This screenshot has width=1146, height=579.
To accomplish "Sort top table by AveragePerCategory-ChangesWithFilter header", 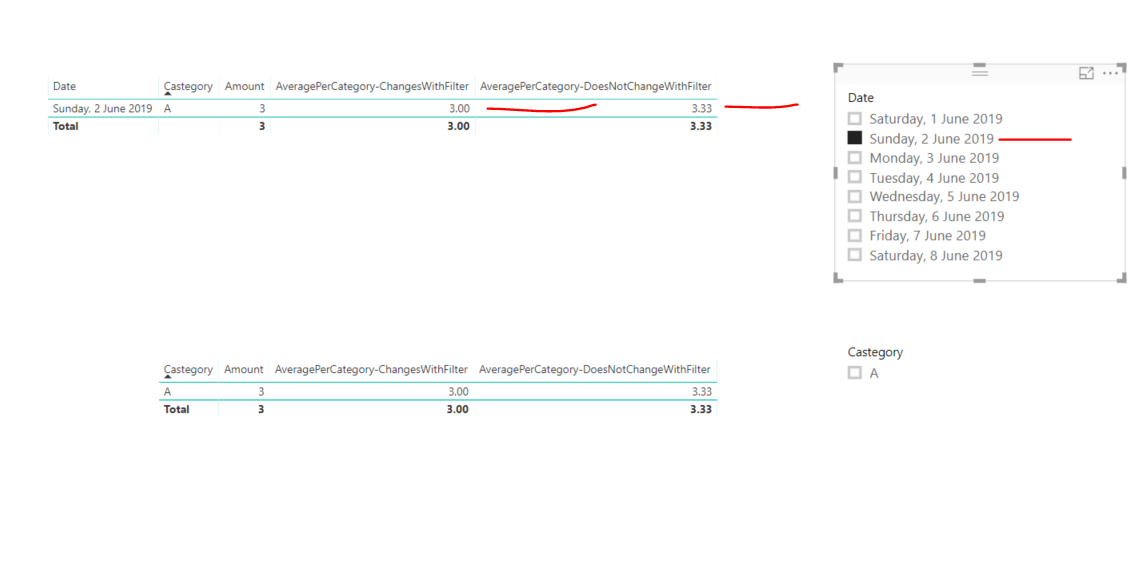I will coord(372,86).
